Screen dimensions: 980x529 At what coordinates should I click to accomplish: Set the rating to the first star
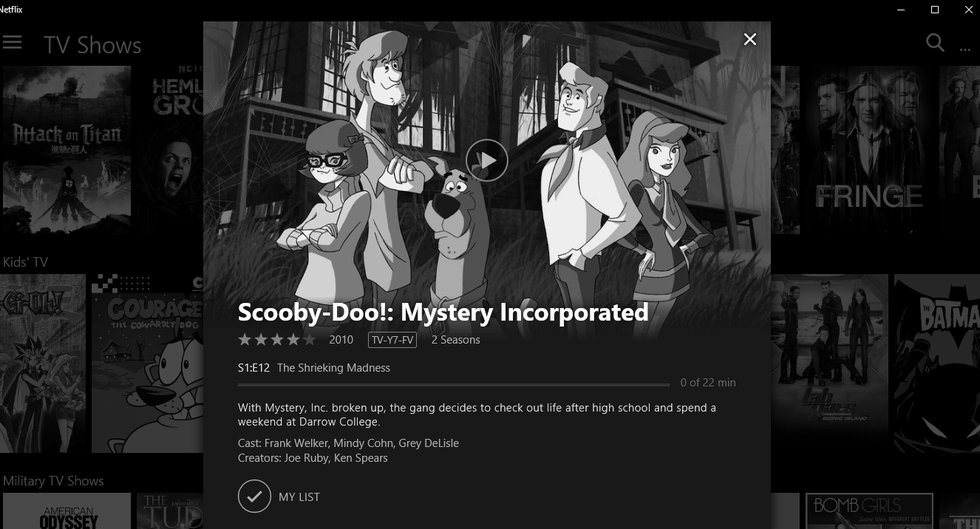click(244, 340)
